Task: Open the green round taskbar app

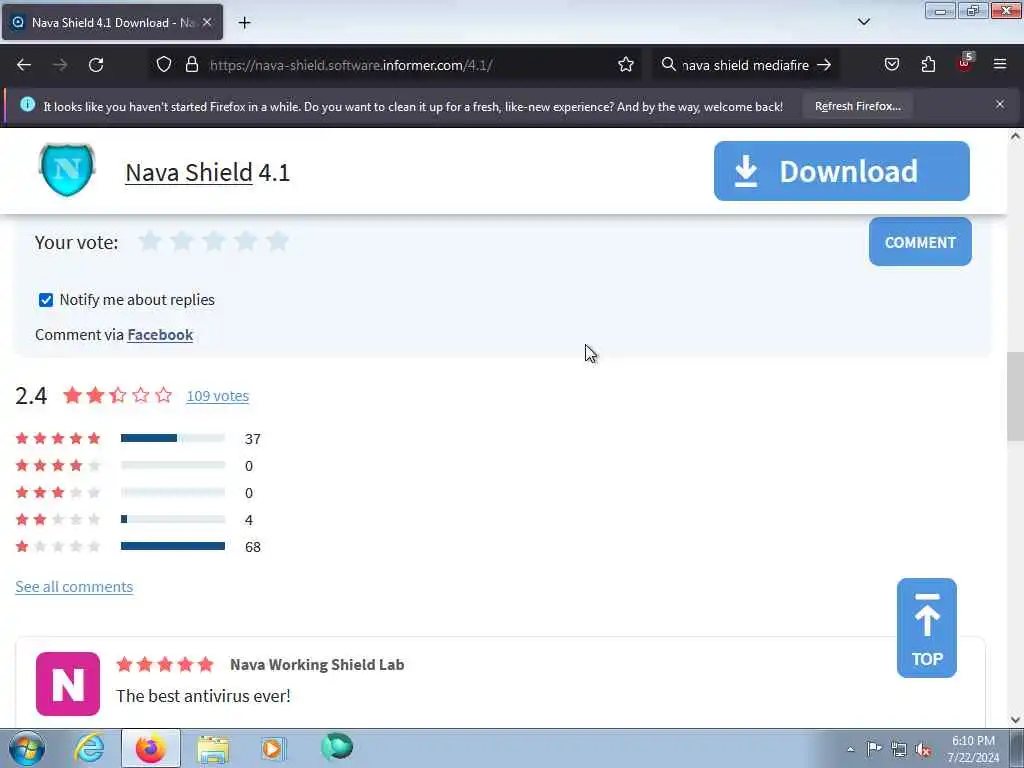Action: 337,747
